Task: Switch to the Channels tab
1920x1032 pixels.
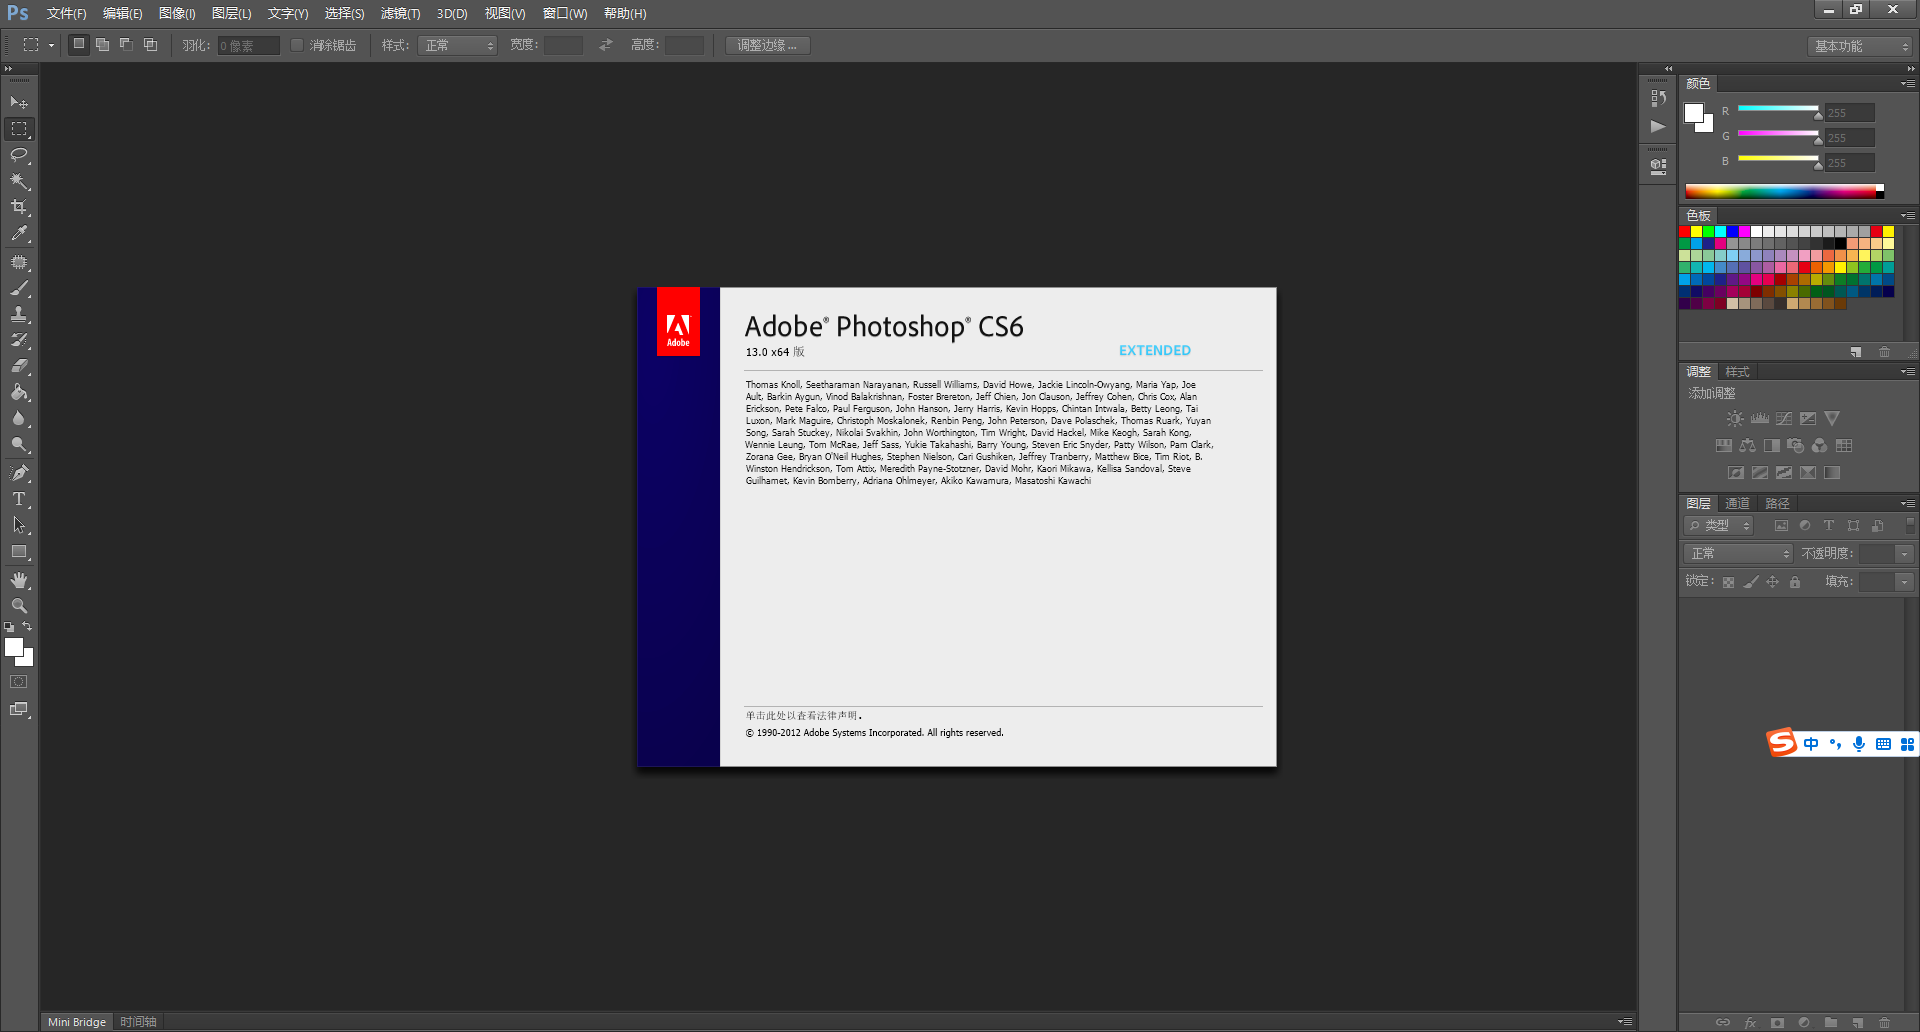Action: point(1737,504)
